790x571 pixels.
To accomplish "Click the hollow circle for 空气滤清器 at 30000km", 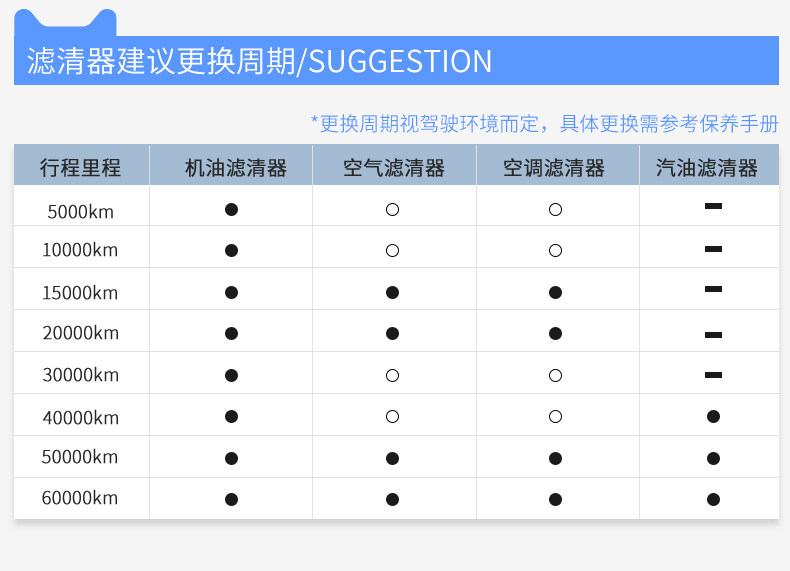I will 392,375.
